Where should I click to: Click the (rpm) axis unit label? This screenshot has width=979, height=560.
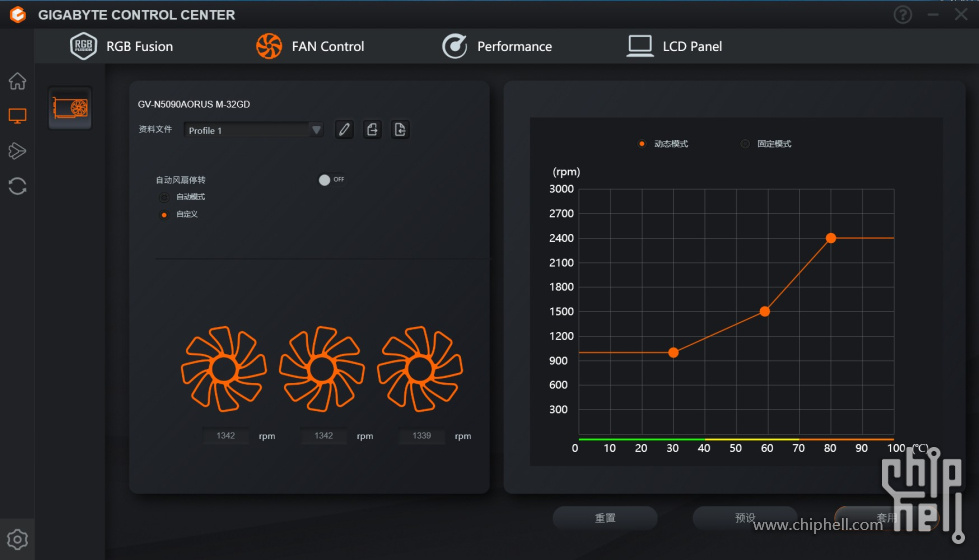(x=566, y=172)
